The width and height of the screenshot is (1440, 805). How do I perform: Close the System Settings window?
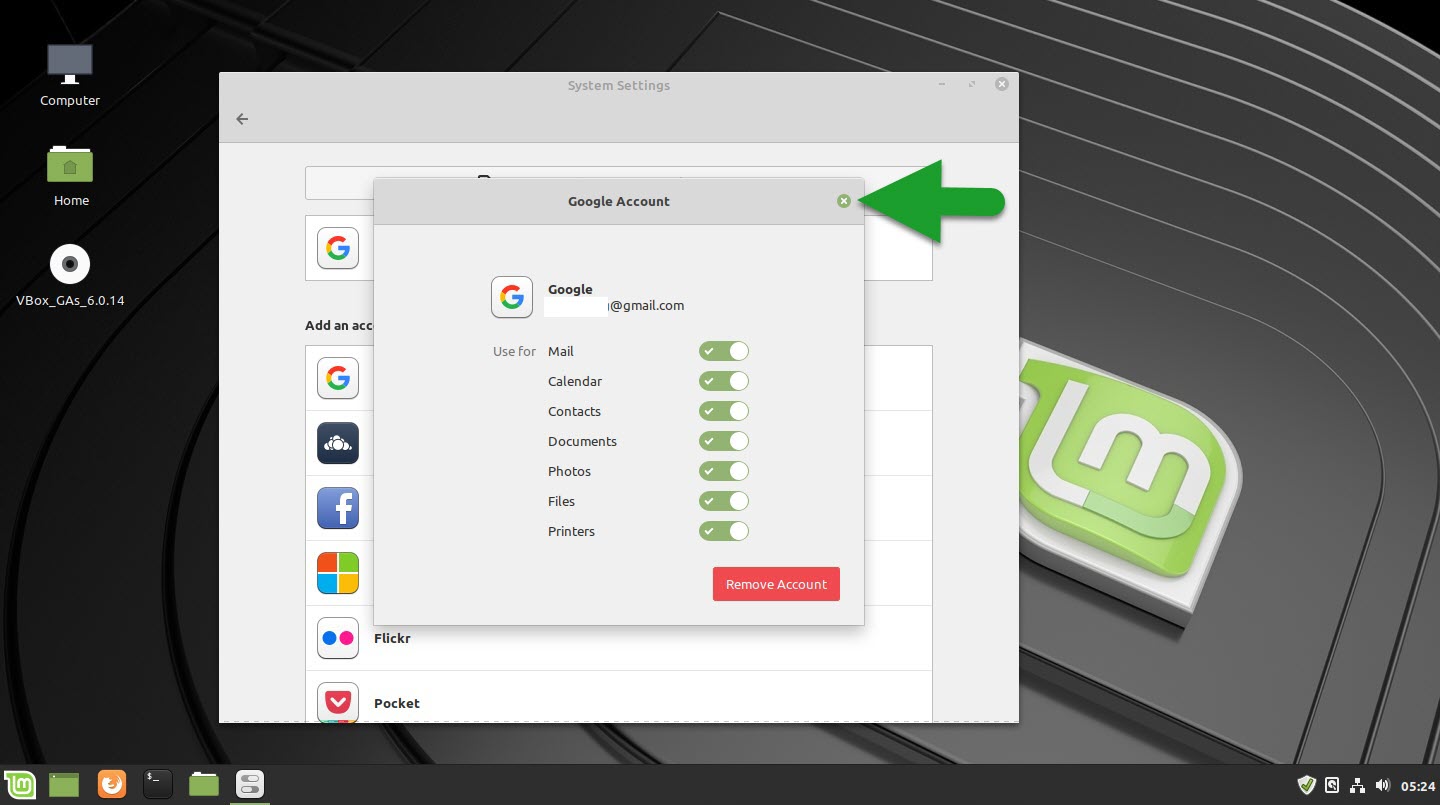coord(1001,85)
